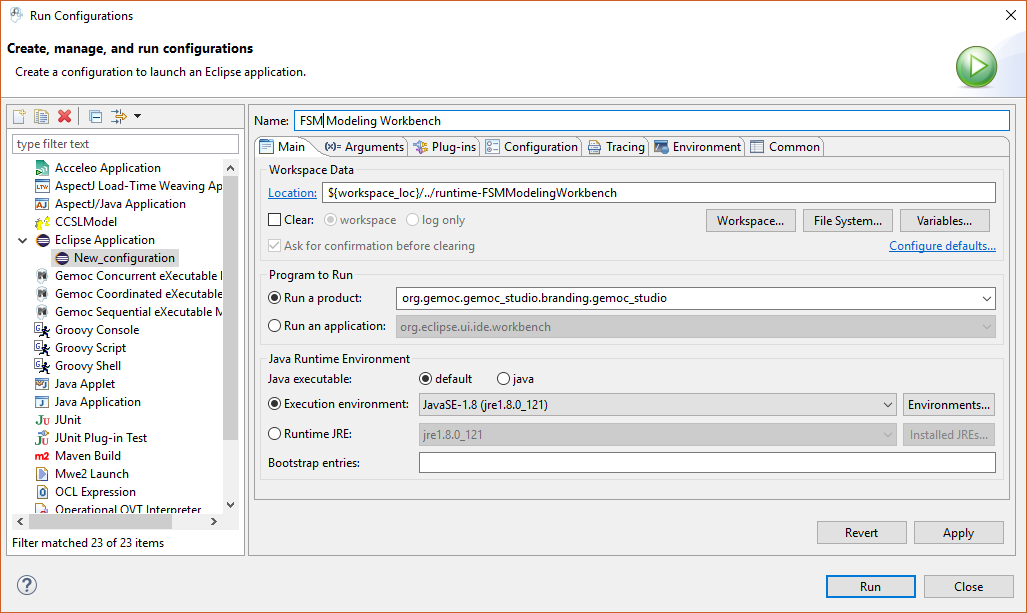This screenshot has height=613, width=1027.
Task: Switch to the Configuration tab
Action: pyautogui.click(x=532, y=147)
